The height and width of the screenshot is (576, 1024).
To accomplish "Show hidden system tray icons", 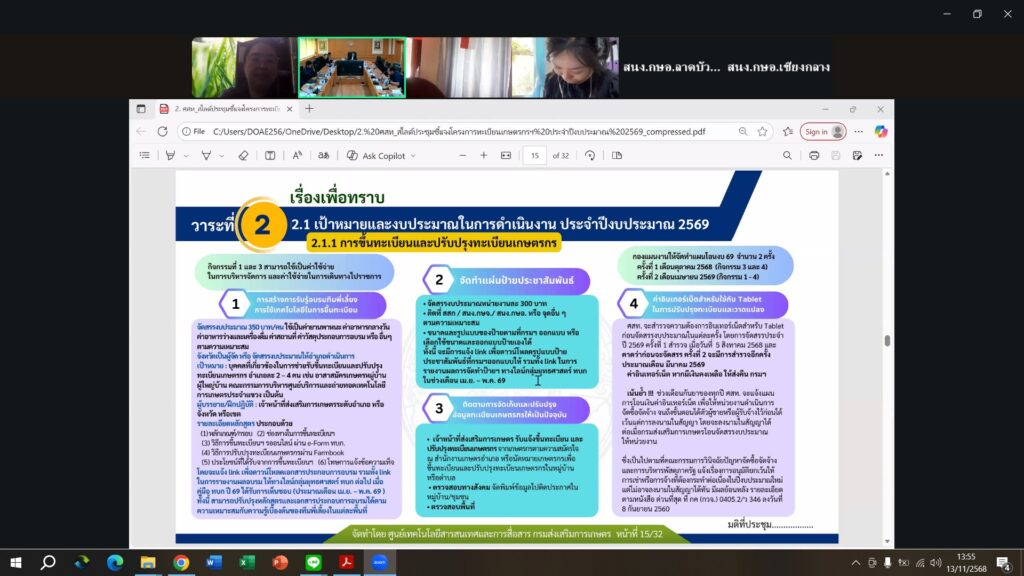I will click(x=856, y=562).
